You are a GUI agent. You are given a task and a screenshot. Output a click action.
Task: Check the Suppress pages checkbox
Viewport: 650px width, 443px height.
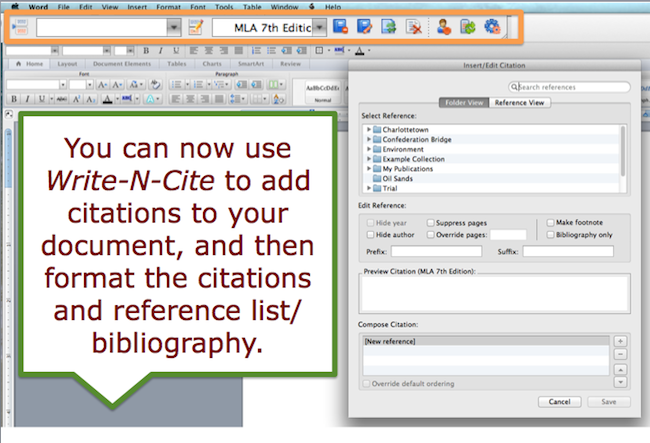431,223
